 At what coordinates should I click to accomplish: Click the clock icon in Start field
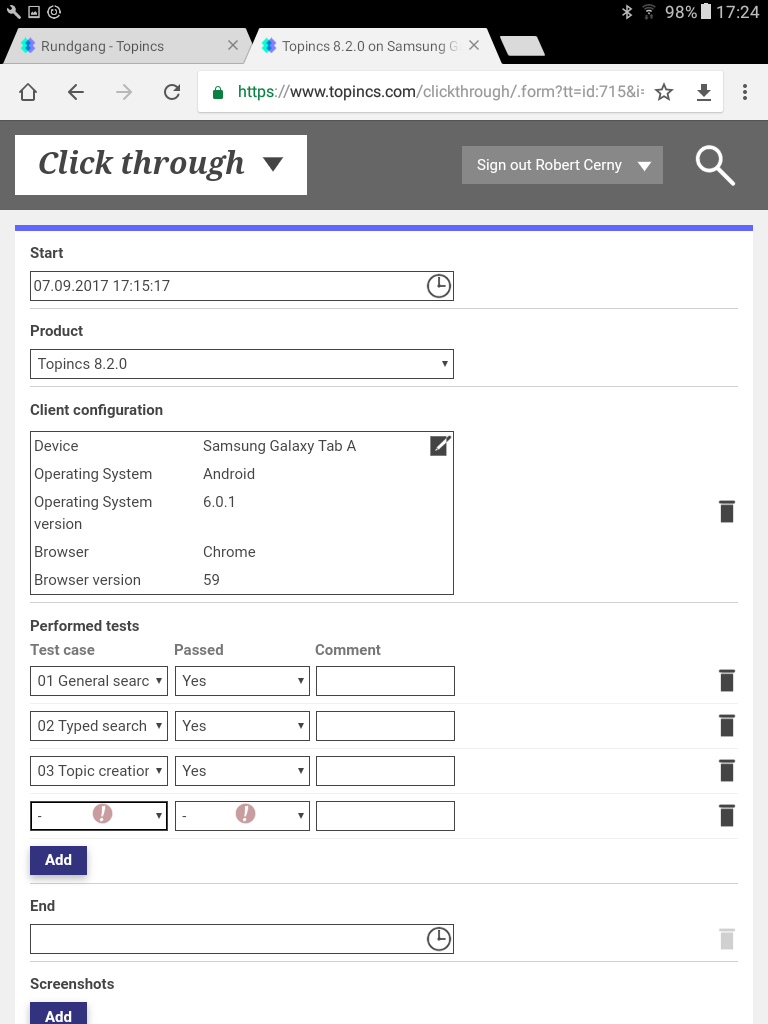[438, 286]
